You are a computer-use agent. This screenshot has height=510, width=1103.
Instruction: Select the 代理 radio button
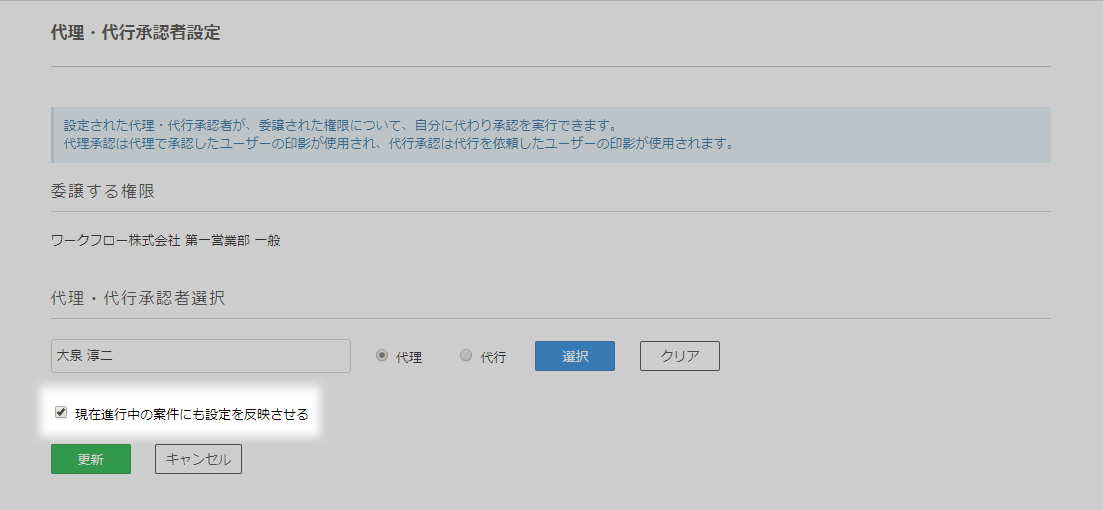[x=382, y=355]
